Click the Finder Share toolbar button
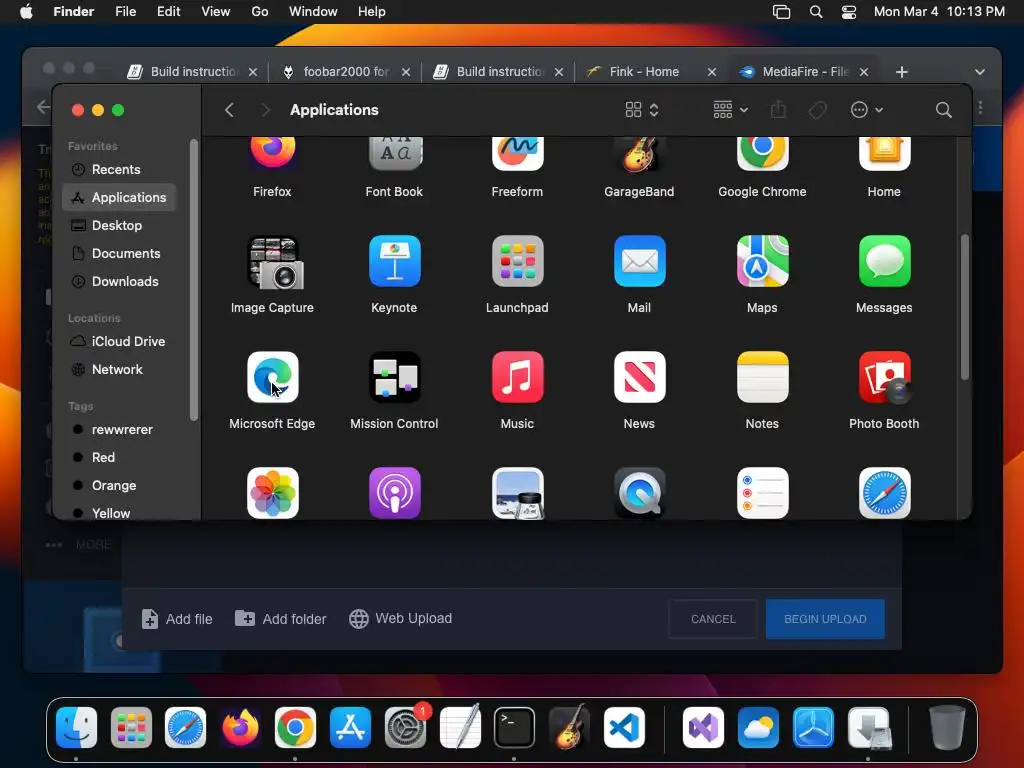Image resolution: width=1024 pixels, height=768 pixels. (778, 110)
